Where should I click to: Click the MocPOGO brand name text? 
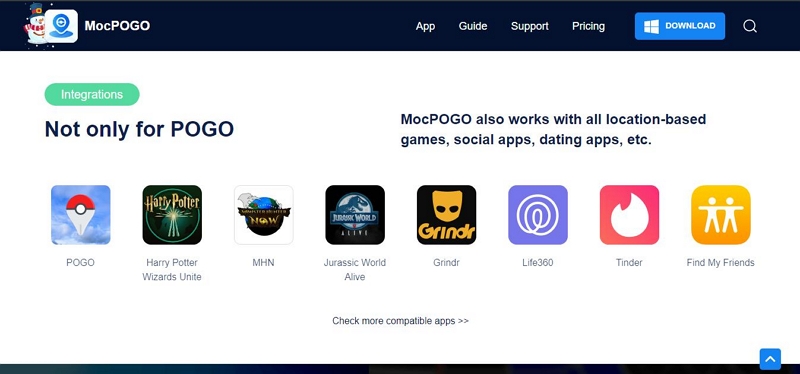click(117, 26)
